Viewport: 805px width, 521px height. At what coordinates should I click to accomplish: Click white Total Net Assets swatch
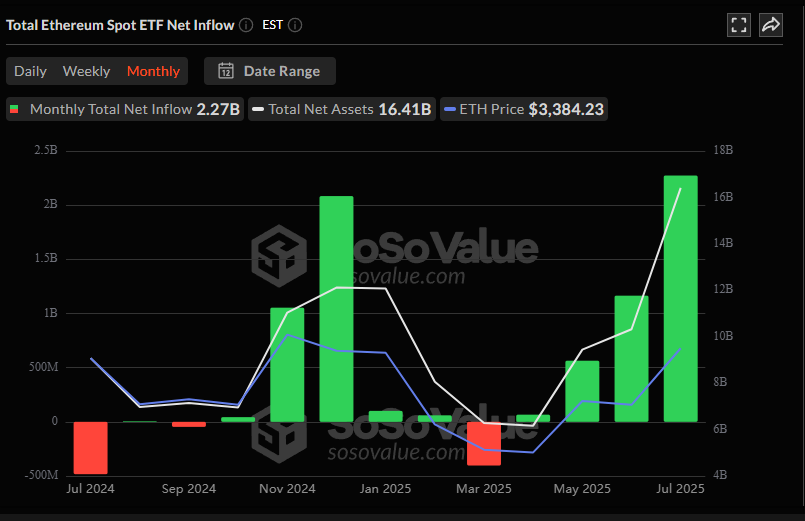pyautogui.click(x=258, y=109)
